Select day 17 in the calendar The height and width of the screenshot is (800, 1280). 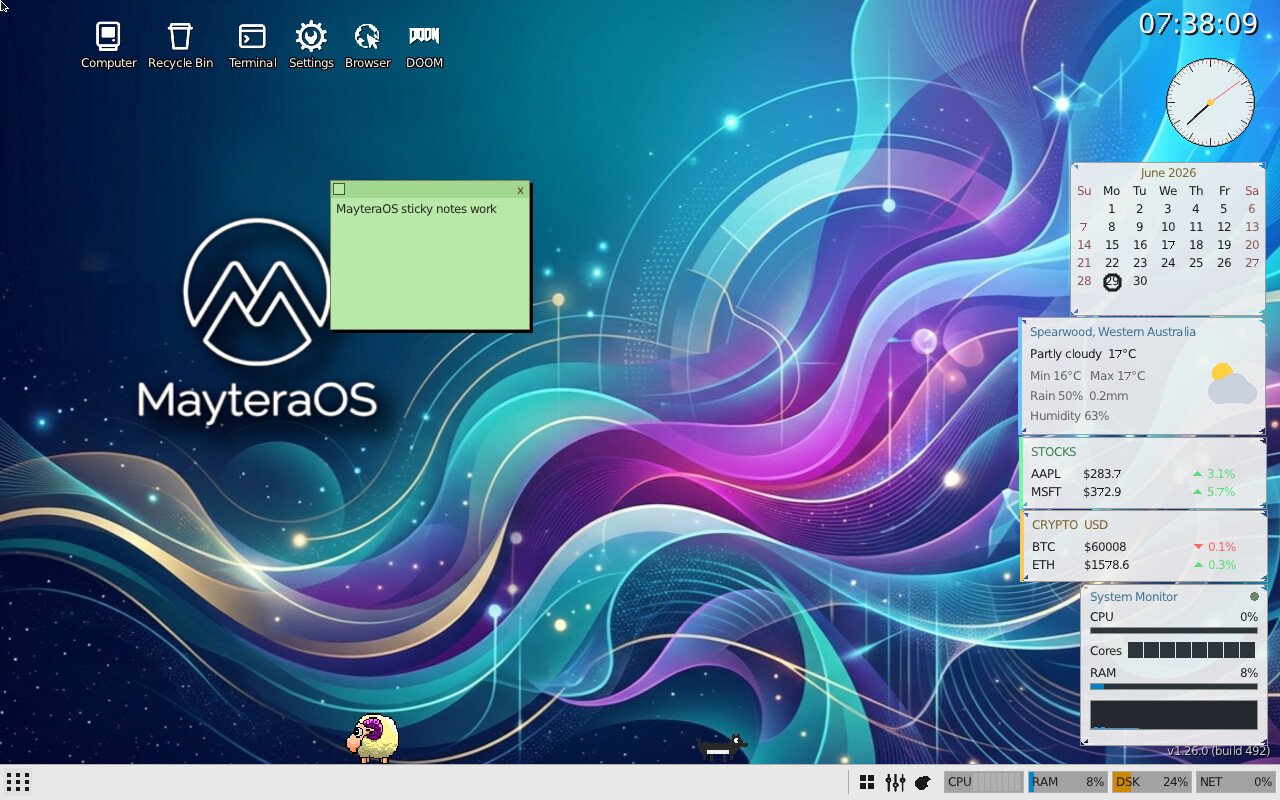(x=1168, y=245)
